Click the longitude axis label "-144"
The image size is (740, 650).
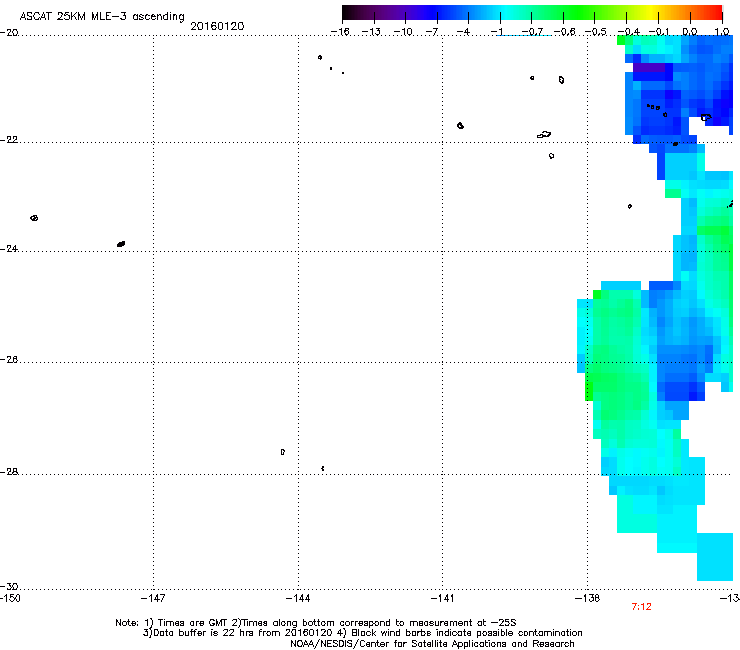point(298,599)
